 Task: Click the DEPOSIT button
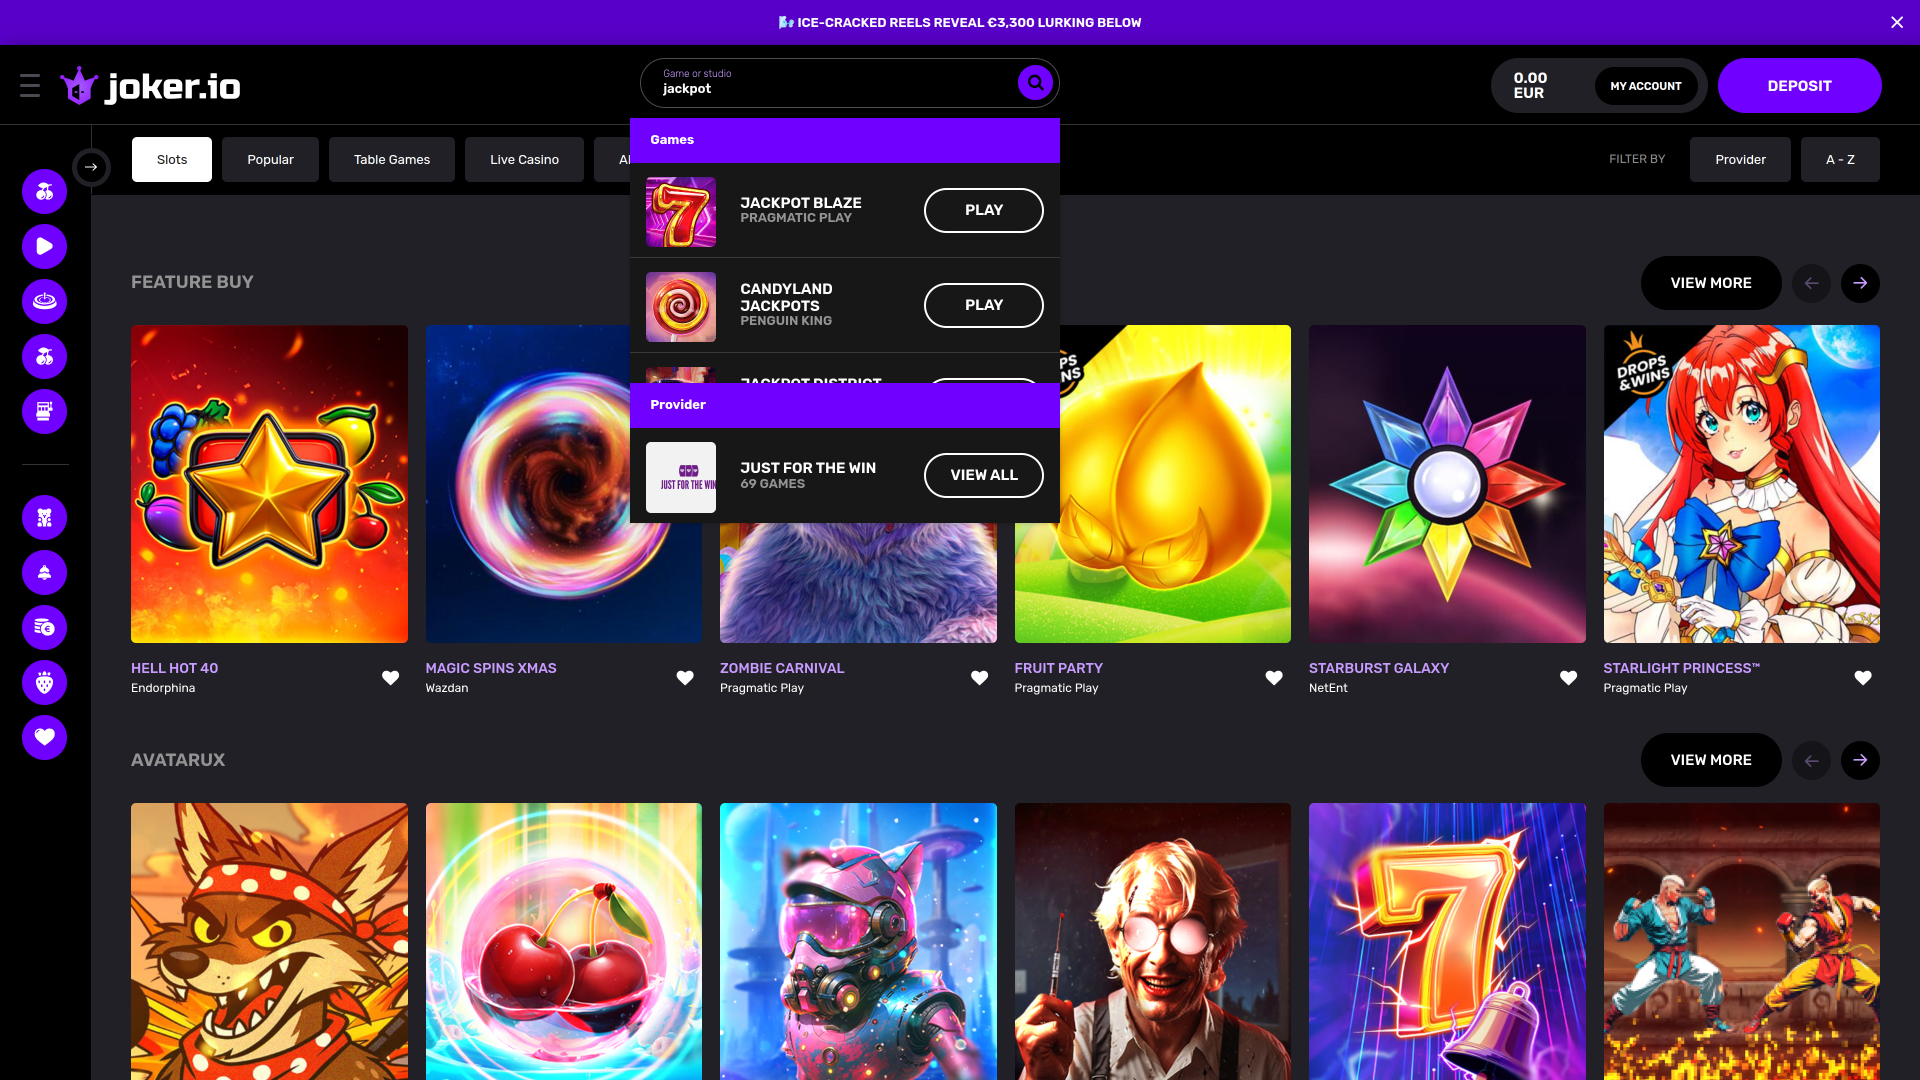tap(1799, 85)
